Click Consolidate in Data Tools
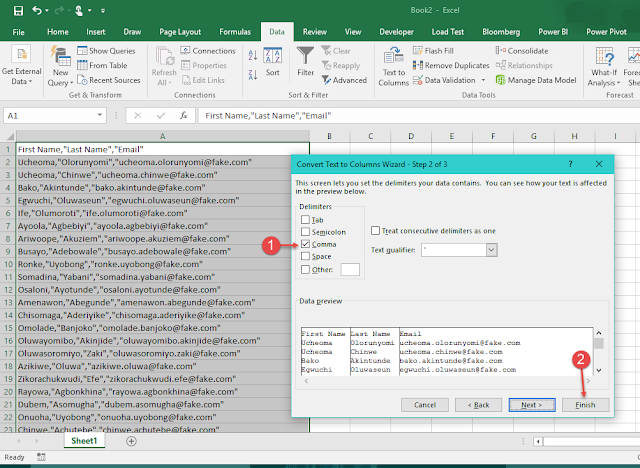This screenshot has width=640, height=468. [522, 51]
